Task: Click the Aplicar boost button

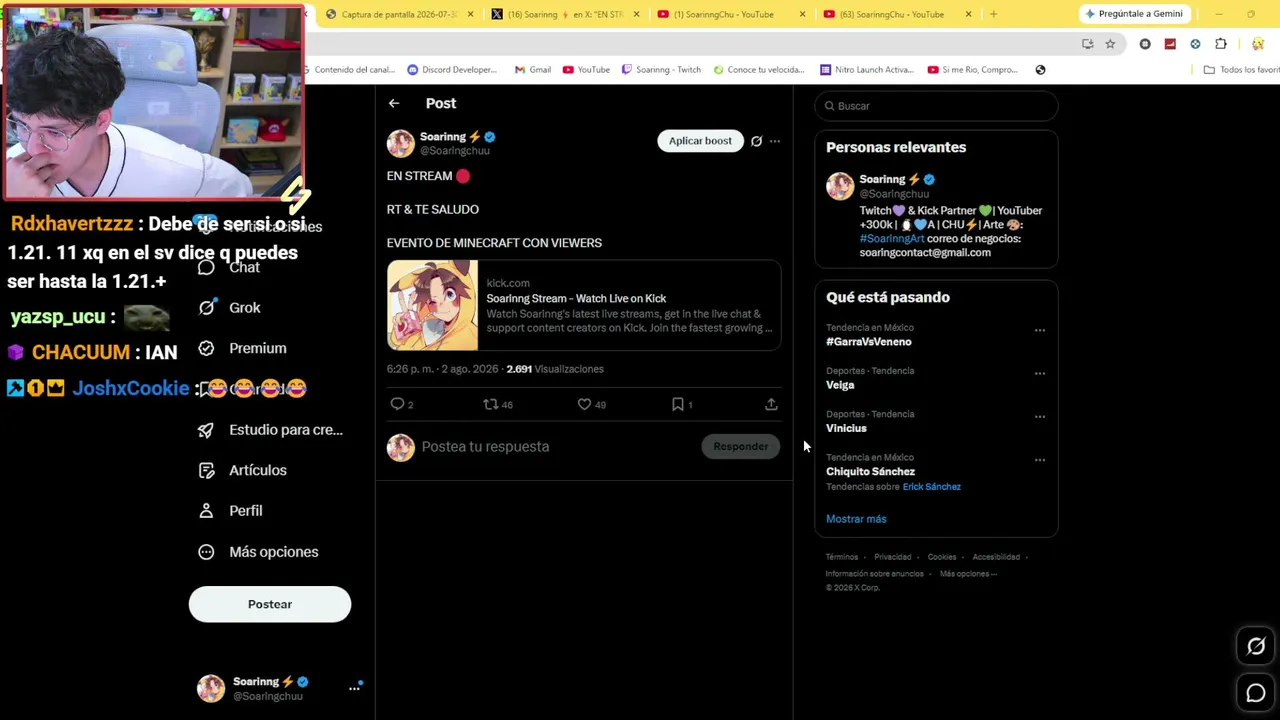Action: [700, 141]
